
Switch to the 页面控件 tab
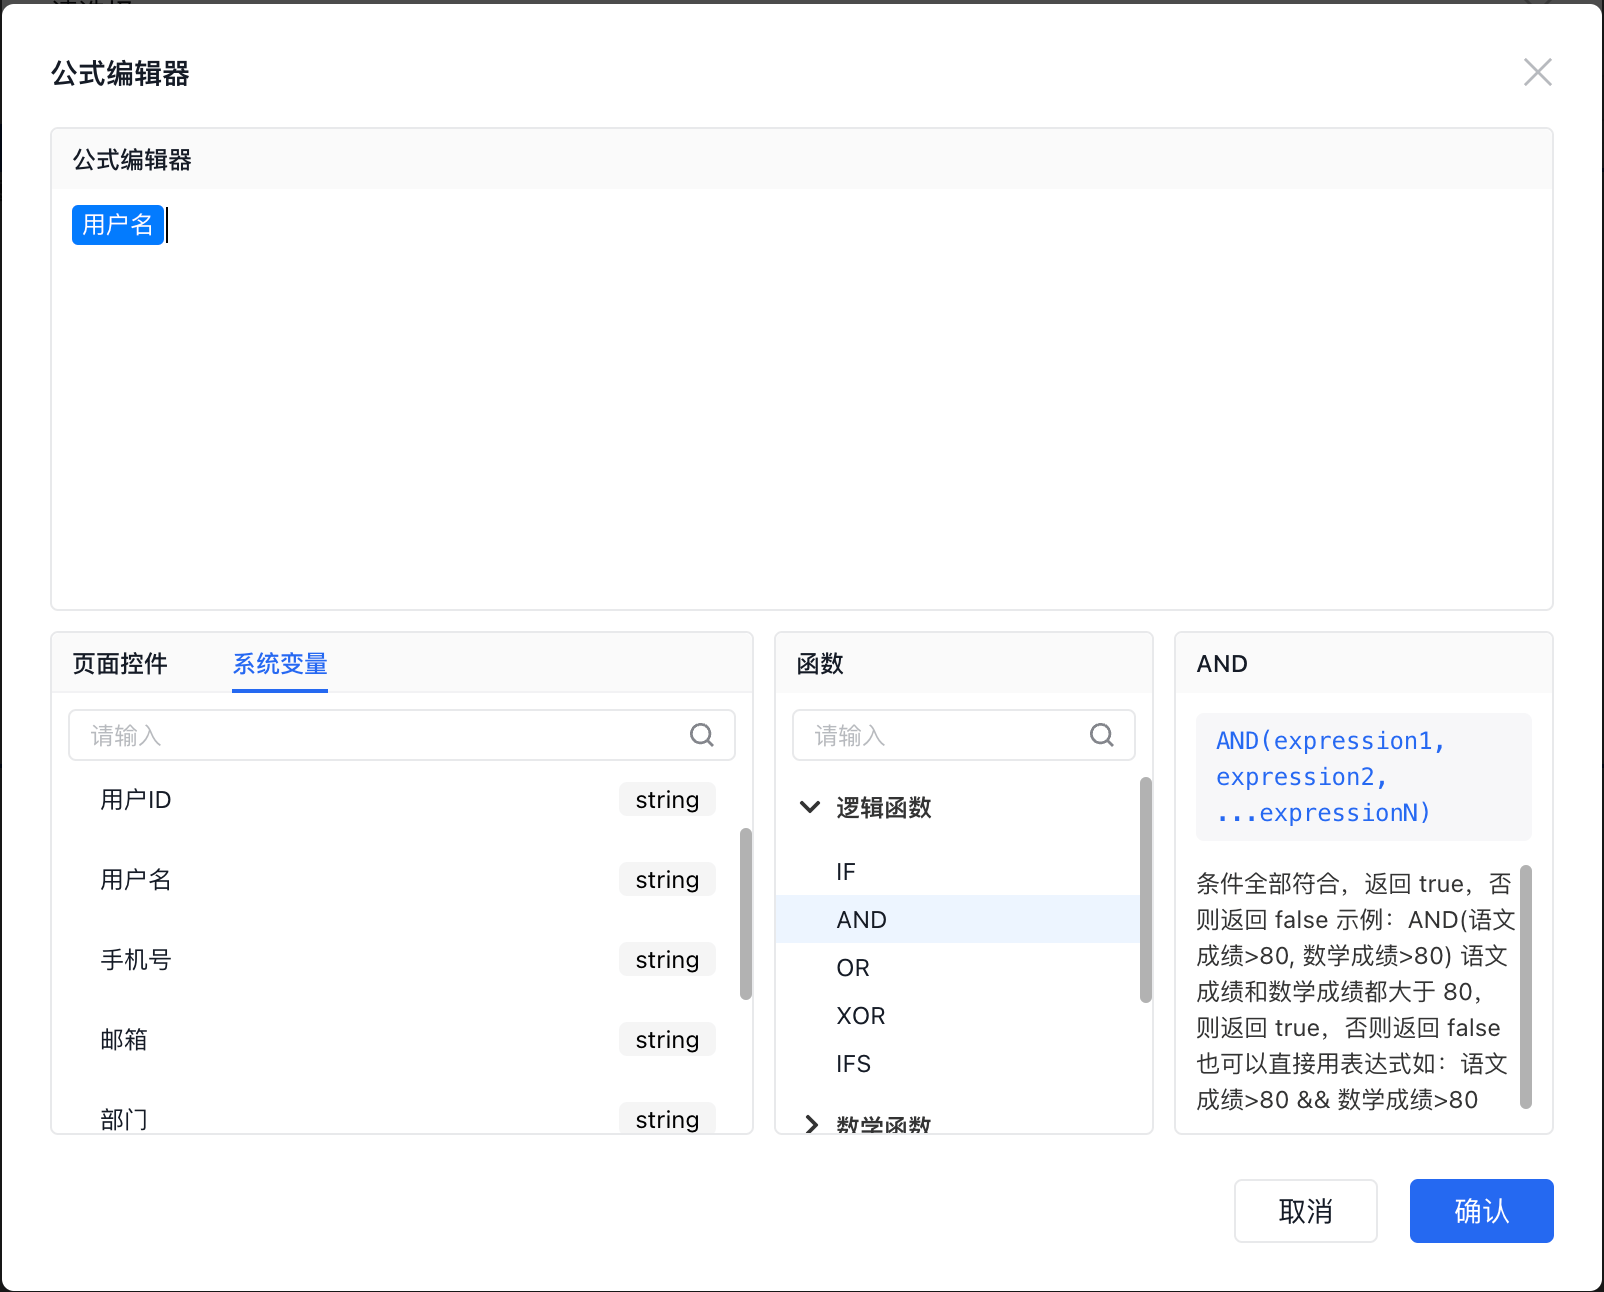pyautogui.click(x=120, y=664)
